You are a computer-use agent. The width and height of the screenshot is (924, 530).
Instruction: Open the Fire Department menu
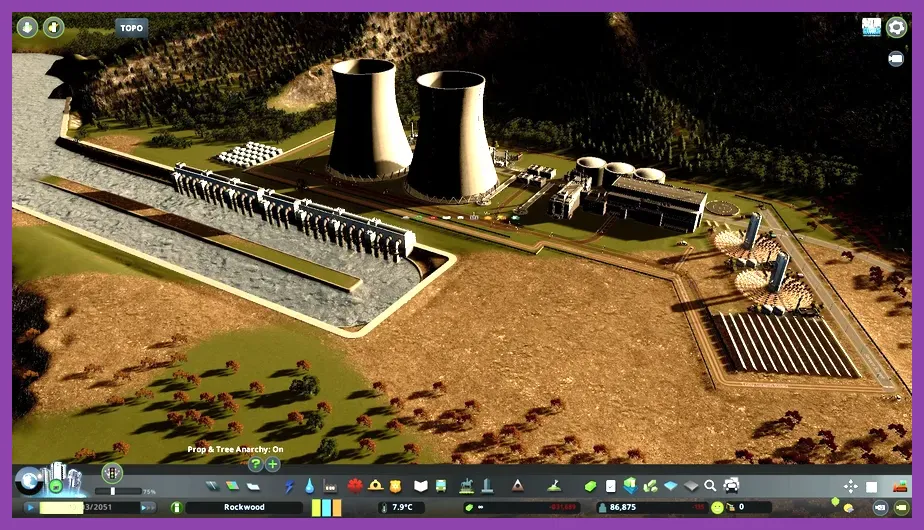point(375,486)
